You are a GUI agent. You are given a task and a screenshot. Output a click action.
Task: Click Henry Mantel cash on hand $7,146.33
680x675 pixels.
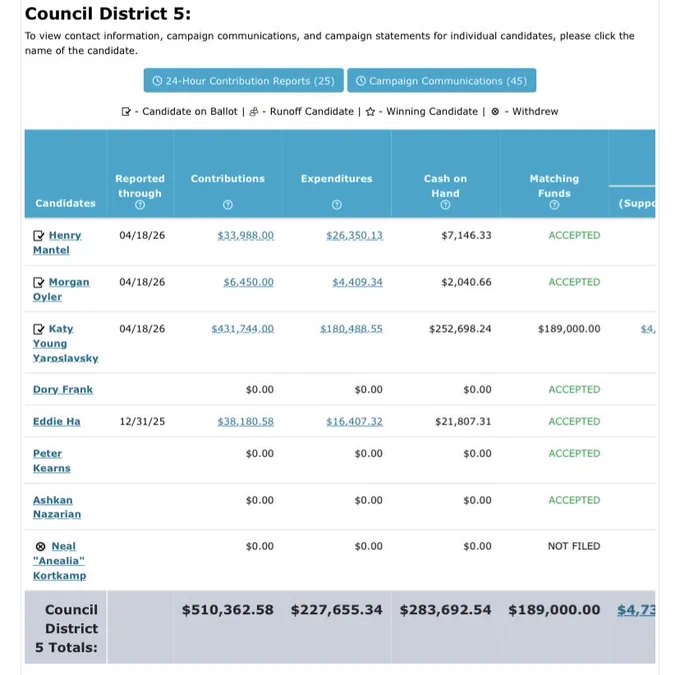pos(466,235)
